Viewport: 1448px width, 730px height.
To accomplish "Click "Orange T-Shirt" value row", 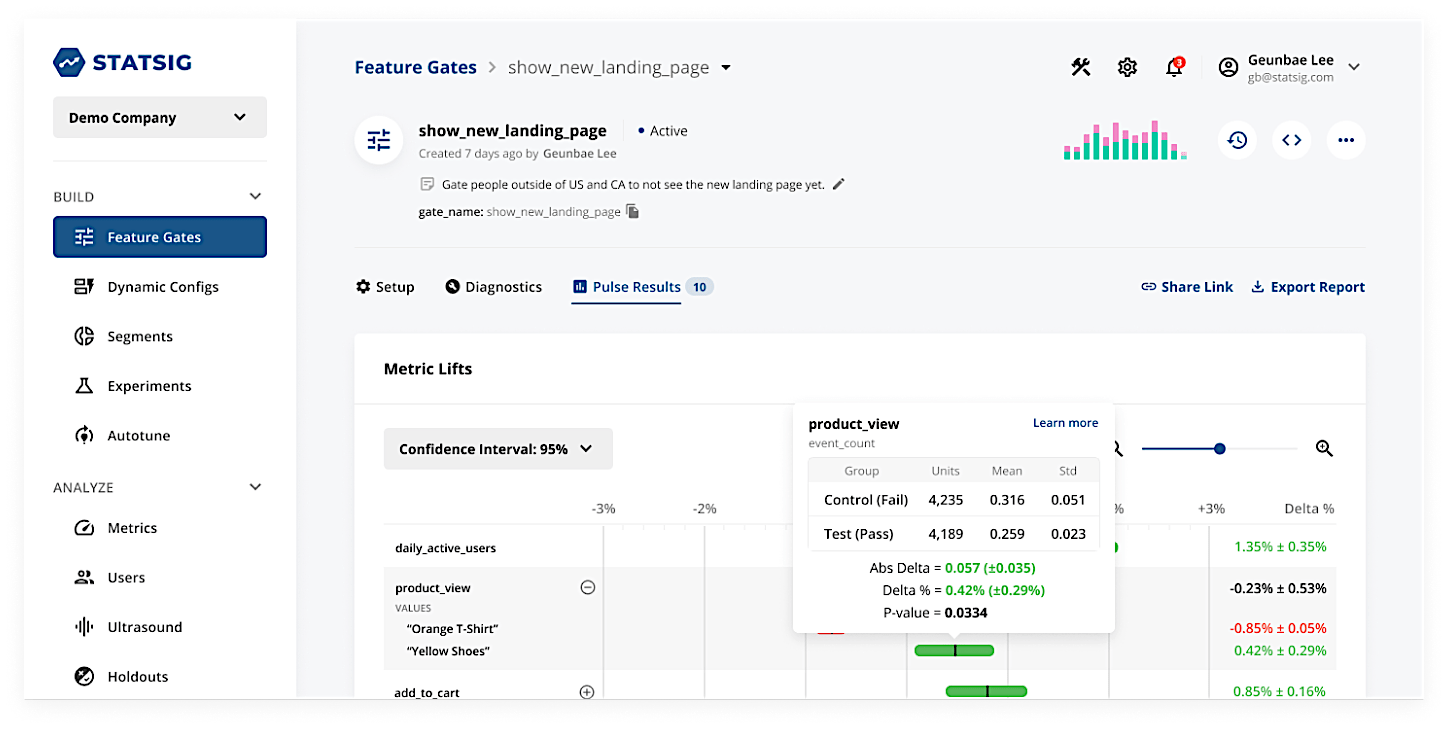I will (452, 629).
